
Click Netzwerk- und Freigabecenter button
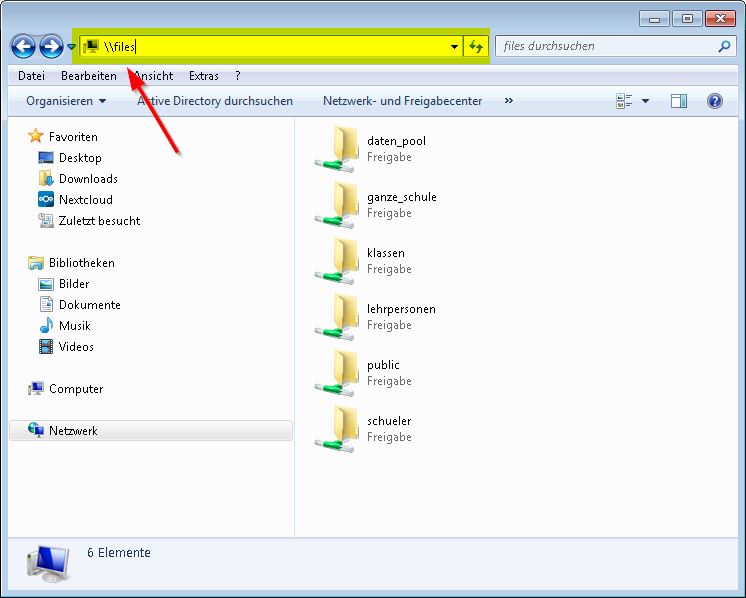click(x=402, y=101)
